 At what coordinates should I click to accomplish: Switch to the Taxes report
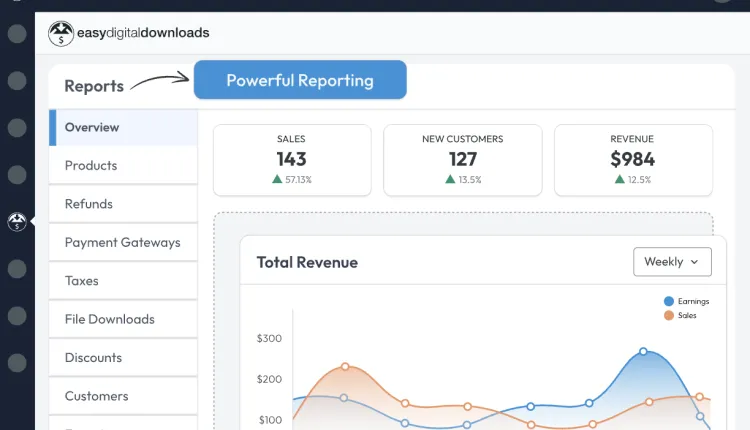(123, 281)
